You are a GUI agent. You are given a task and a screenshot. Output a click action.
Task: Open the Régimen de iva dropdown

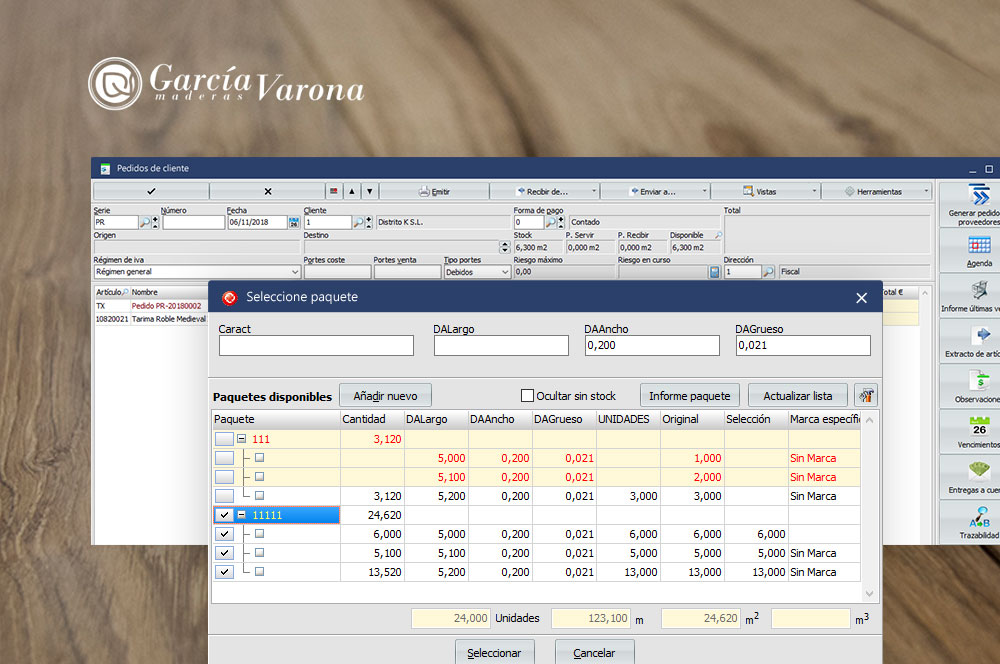point(294,272)
